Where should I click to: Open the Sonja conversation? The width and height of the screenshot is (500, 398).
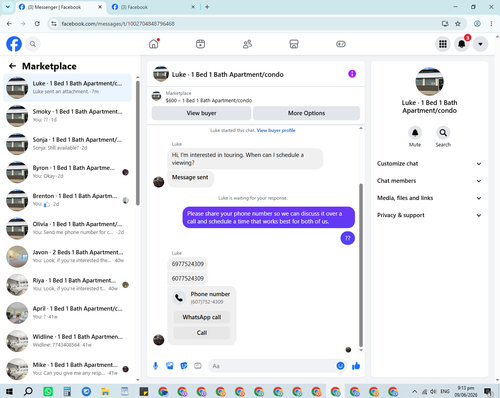pos(68,144)
